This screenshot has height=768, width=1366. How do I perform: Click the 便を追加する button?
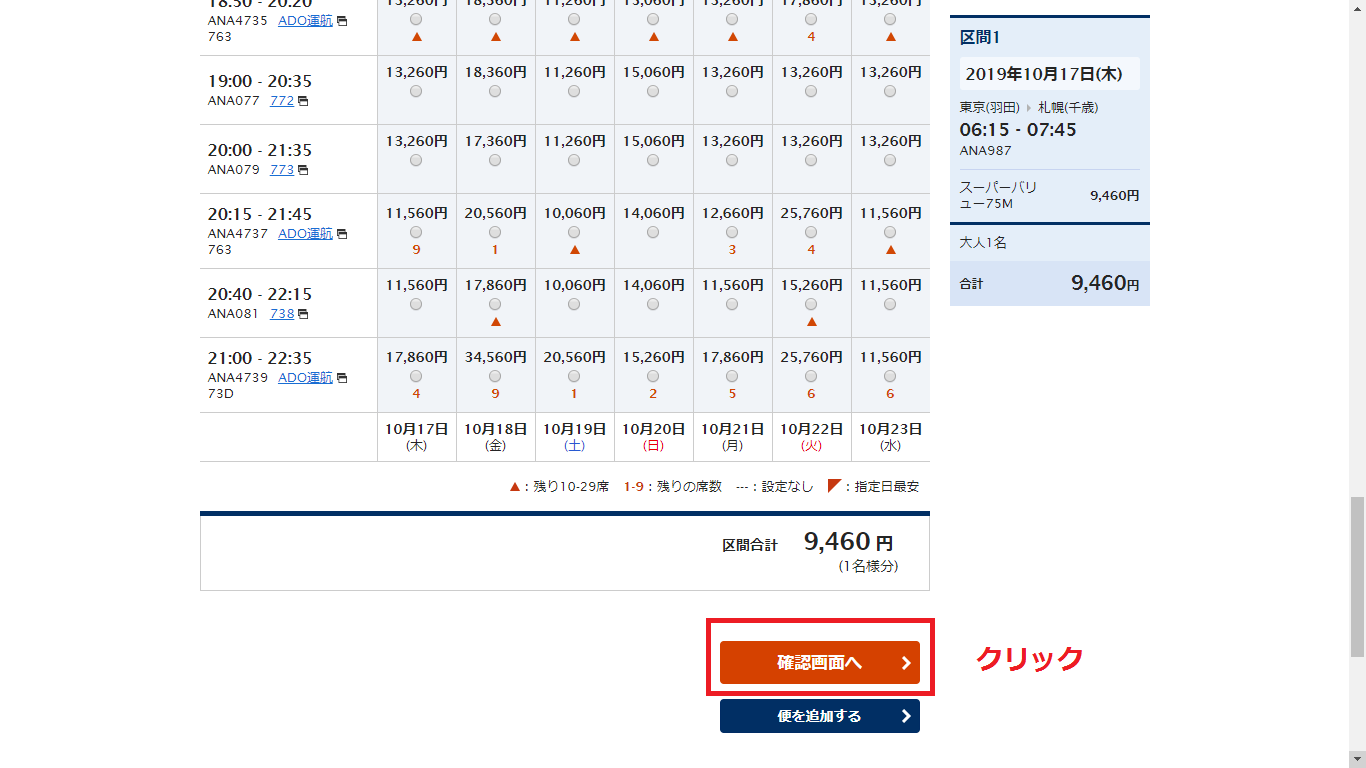point(819,716)
